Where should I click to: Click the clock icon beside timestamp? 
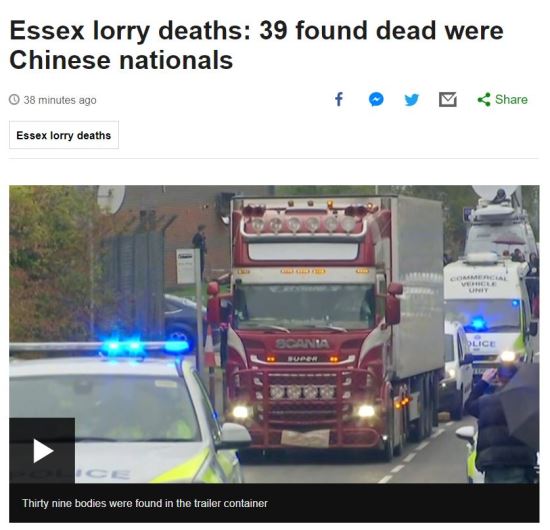coord(14,100)
